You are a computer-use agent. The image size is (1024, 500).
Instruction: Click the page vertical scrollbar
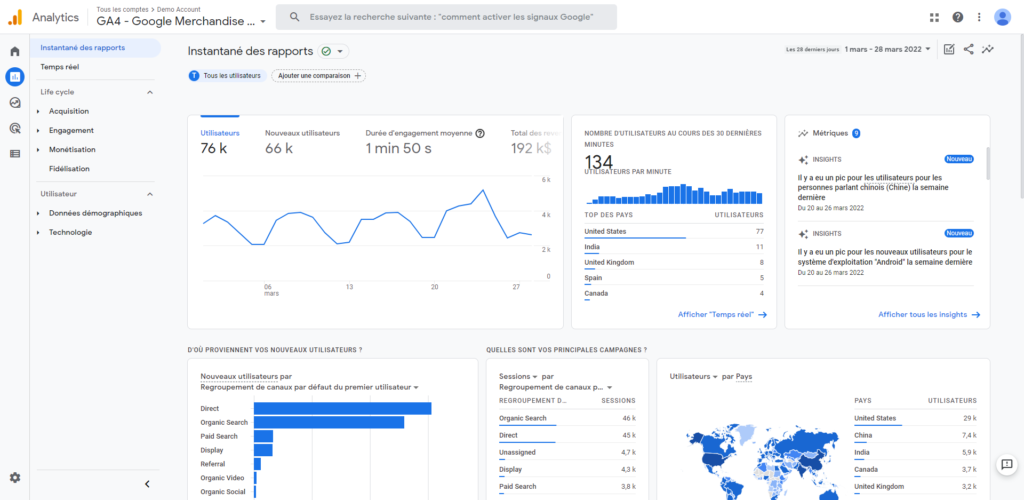click(x=1021, y=117)
